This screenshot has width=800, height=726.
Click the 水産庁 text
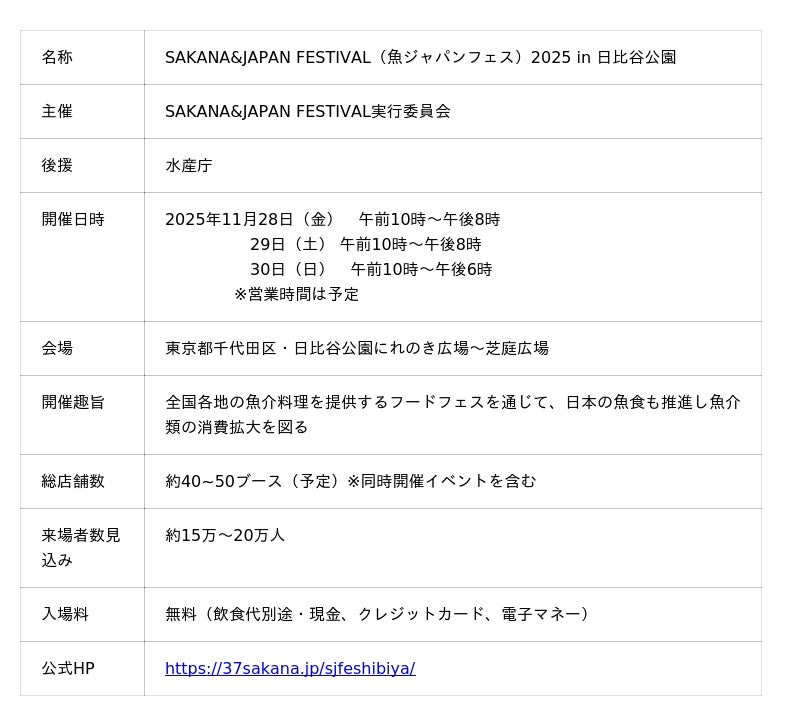188,165
